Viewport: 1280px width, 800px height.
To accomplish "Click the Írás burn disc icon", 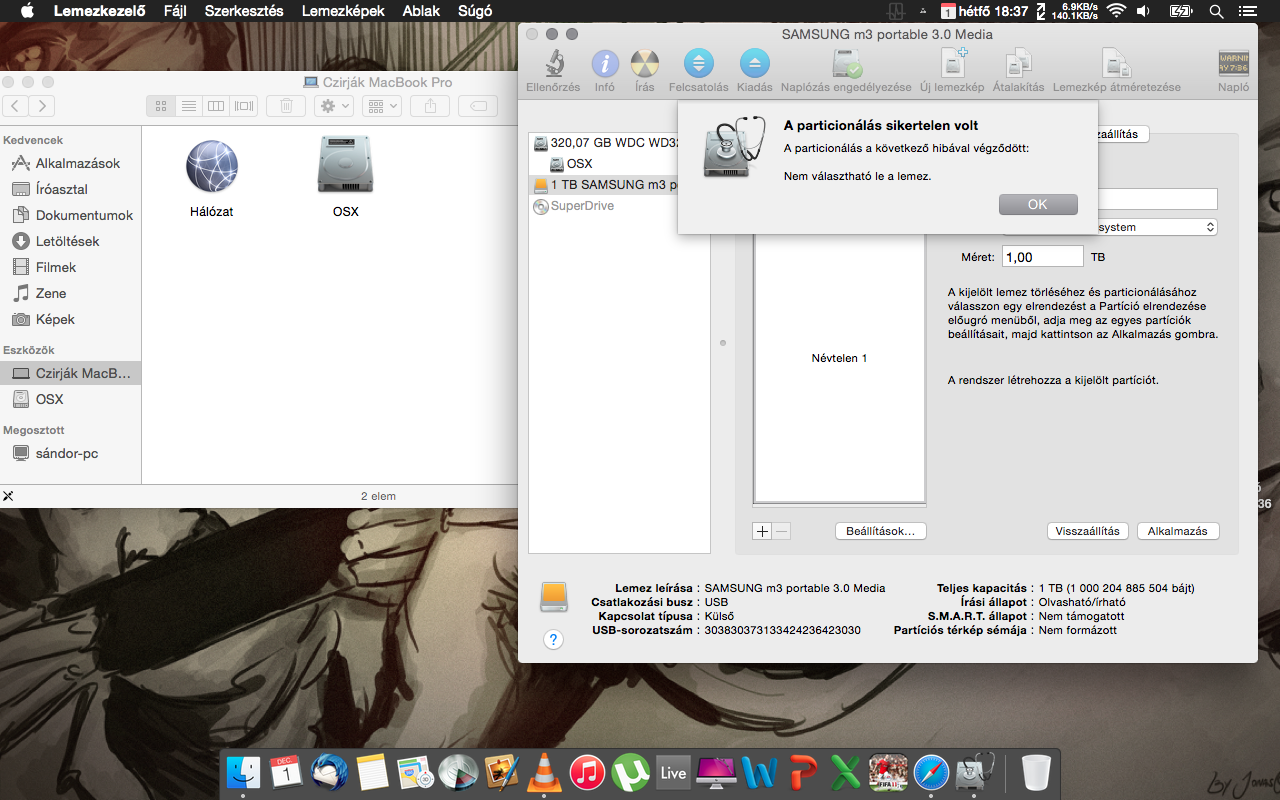I will click(645, 64).
